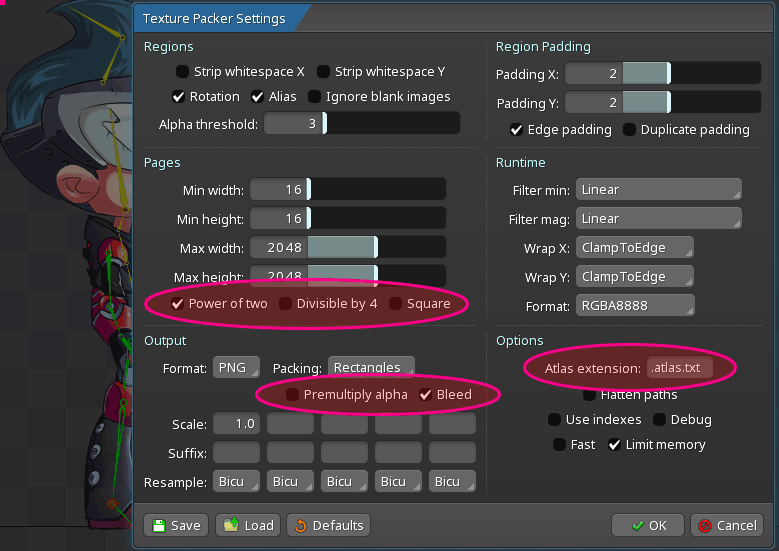The image size is (779, 551).
Task: Click the second Scale input field
Action: pos(291,424)
